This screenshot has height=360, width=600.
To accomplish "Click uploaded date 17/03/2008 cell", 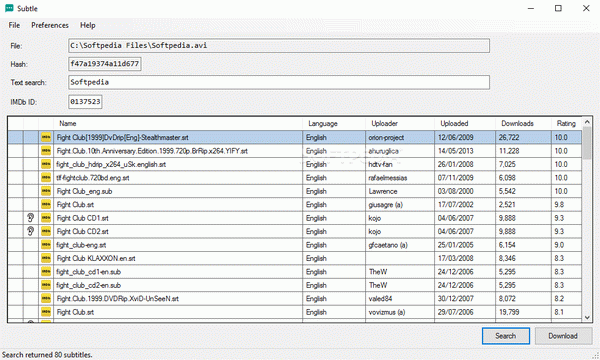I will (465, 258).
